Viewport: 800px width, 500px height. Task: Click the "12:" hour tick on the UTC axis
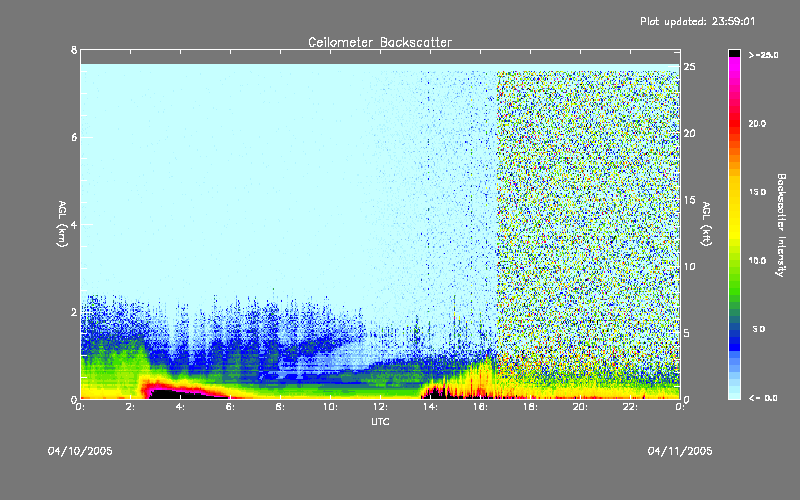(381, 407)
